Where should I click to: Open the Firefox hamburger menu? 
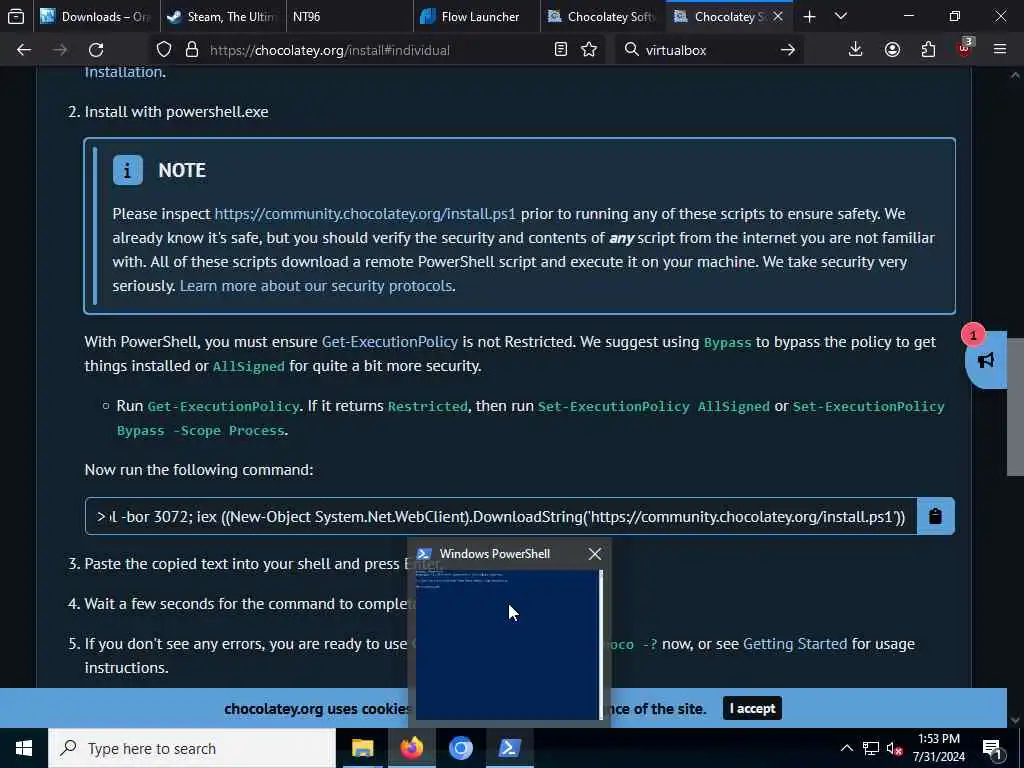click(x=1000, y=50)
